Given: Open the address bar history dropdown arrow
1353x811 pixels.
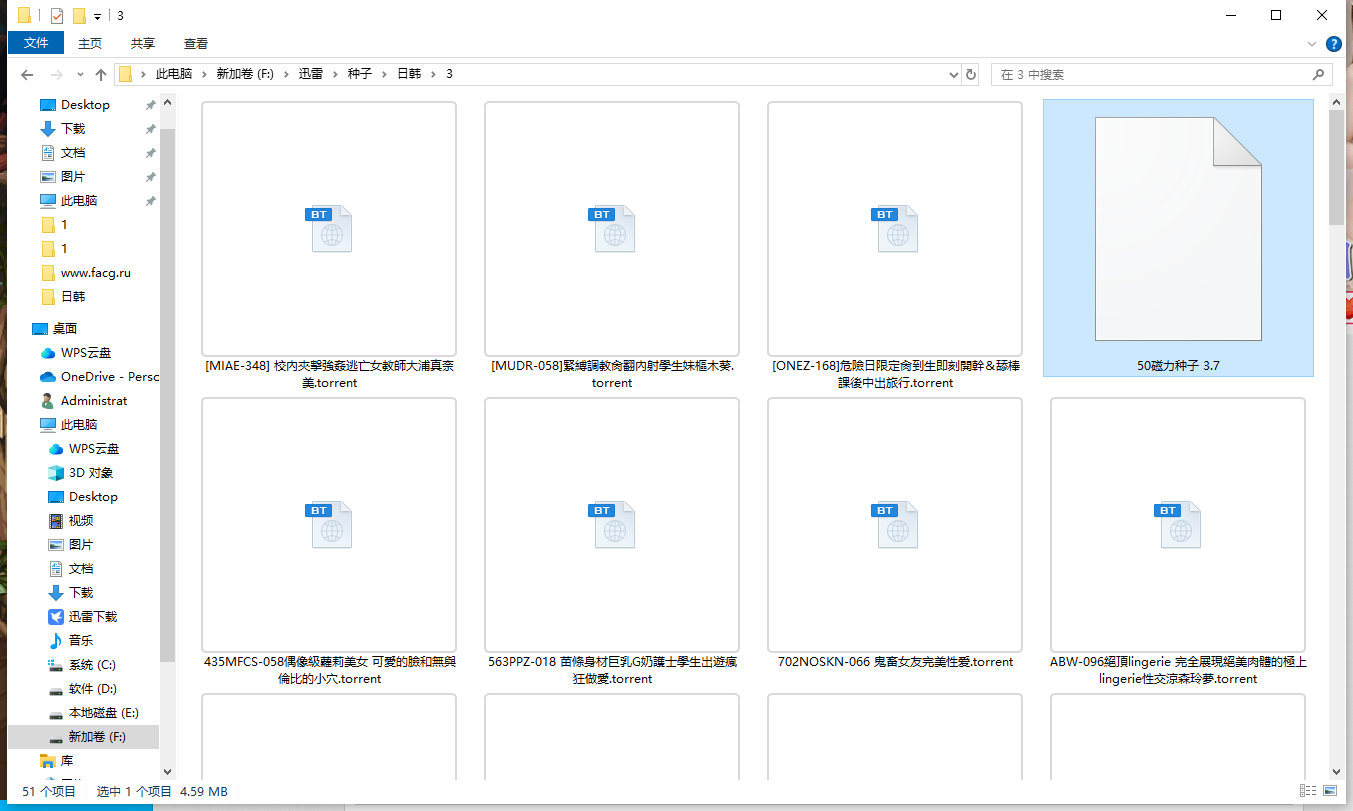Looking at the screenshot, I should [x=953, y=75].
